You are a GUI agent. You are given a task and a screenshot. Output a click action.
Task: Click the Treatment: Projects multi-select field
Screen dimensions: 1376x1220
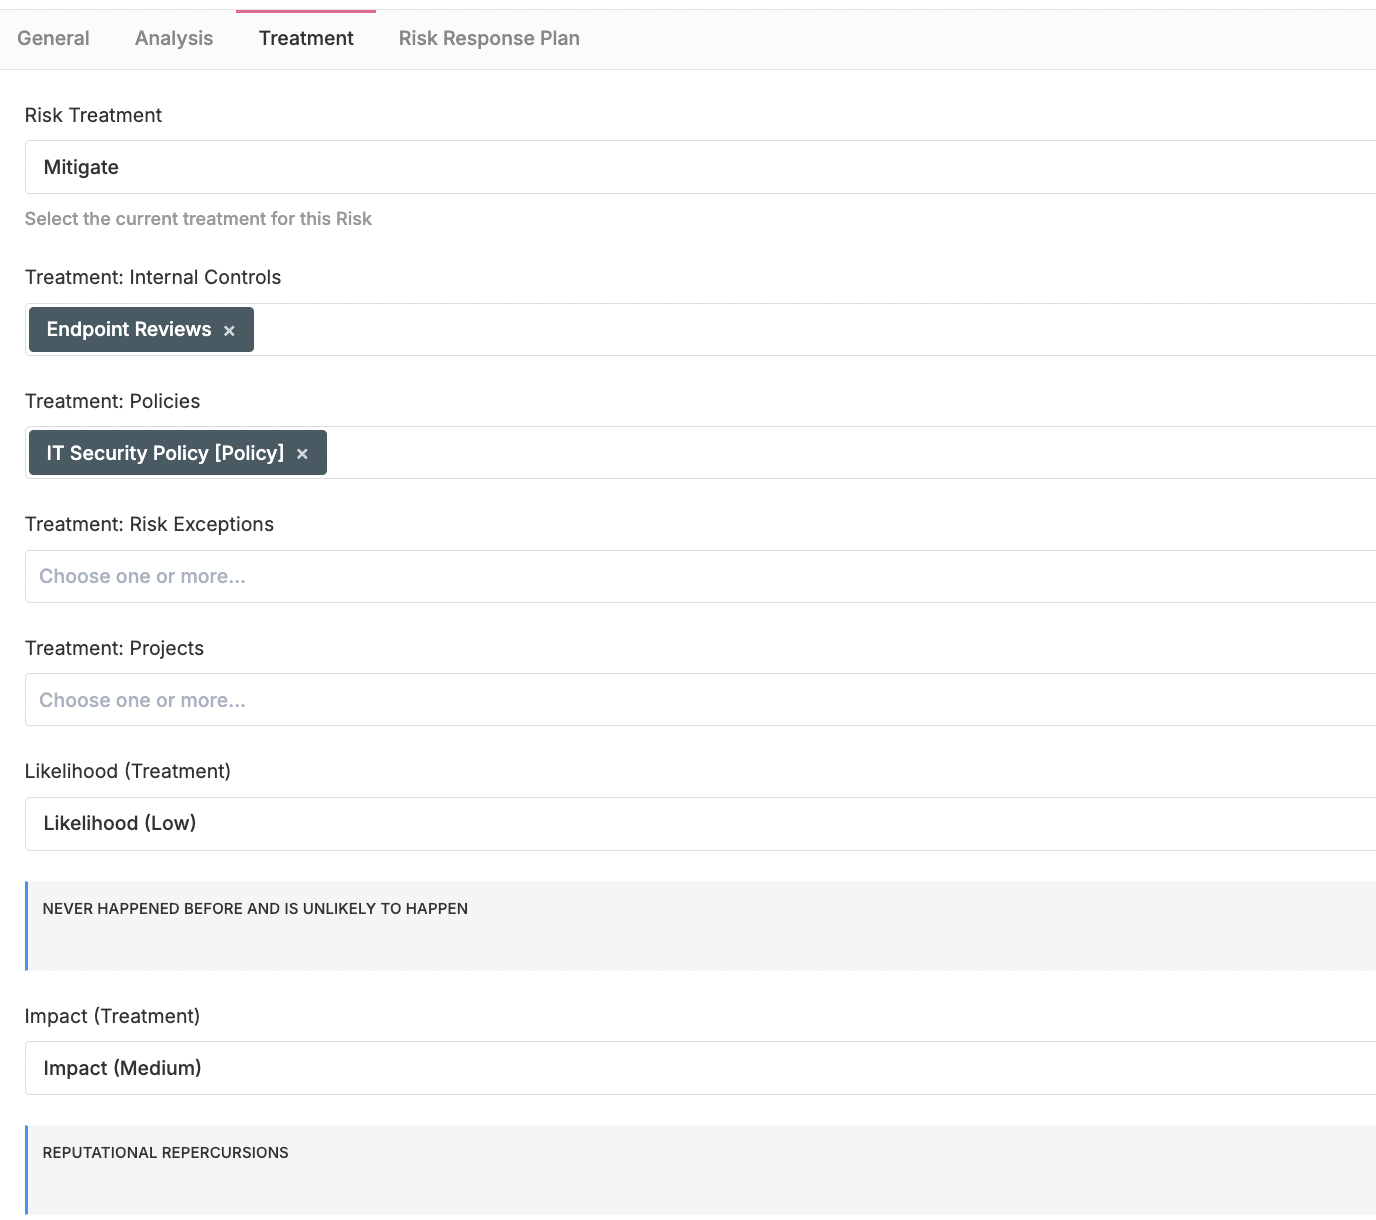click(700, 700)
